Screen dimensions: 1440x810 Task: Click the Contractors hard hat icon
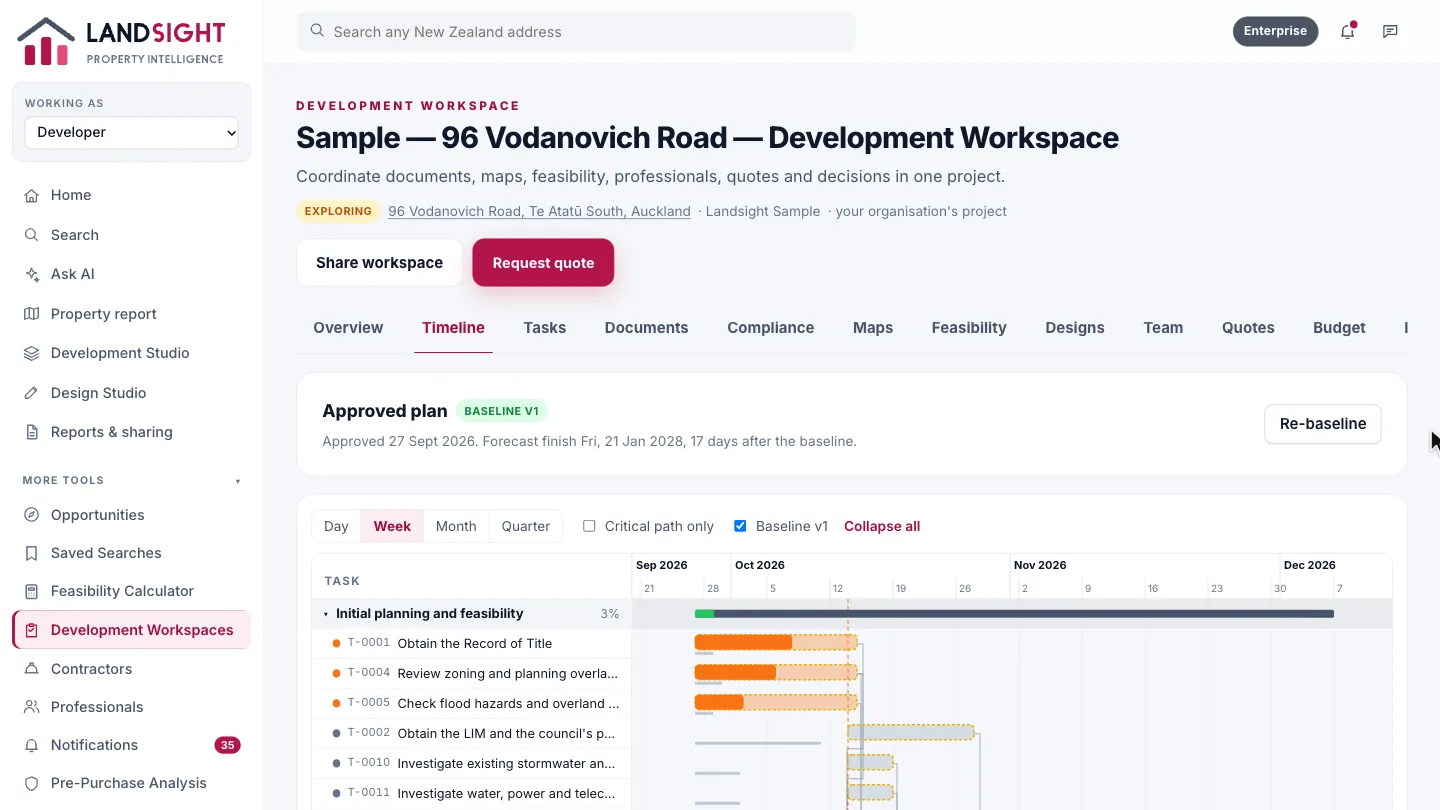tap(32, 669)
